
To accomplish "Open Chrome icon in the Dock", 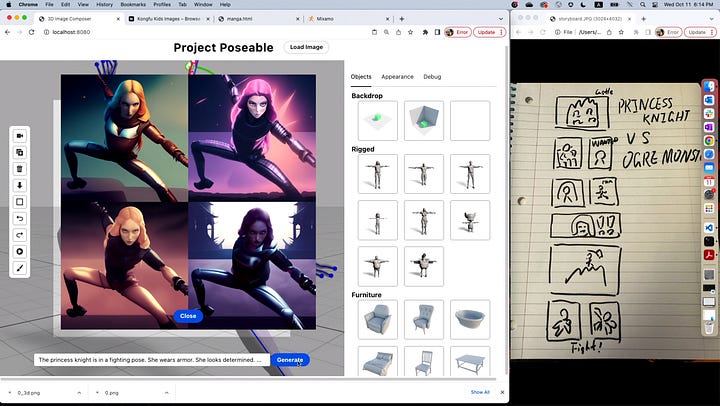I will point(709,141).
